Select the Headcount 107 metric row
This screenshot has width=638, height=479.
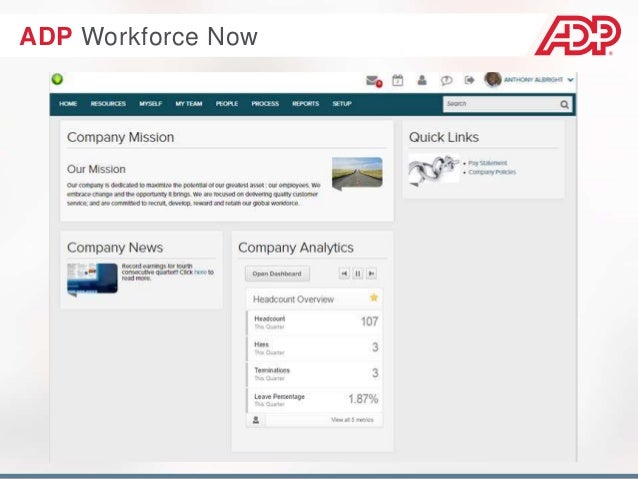[x=314, y=322]
